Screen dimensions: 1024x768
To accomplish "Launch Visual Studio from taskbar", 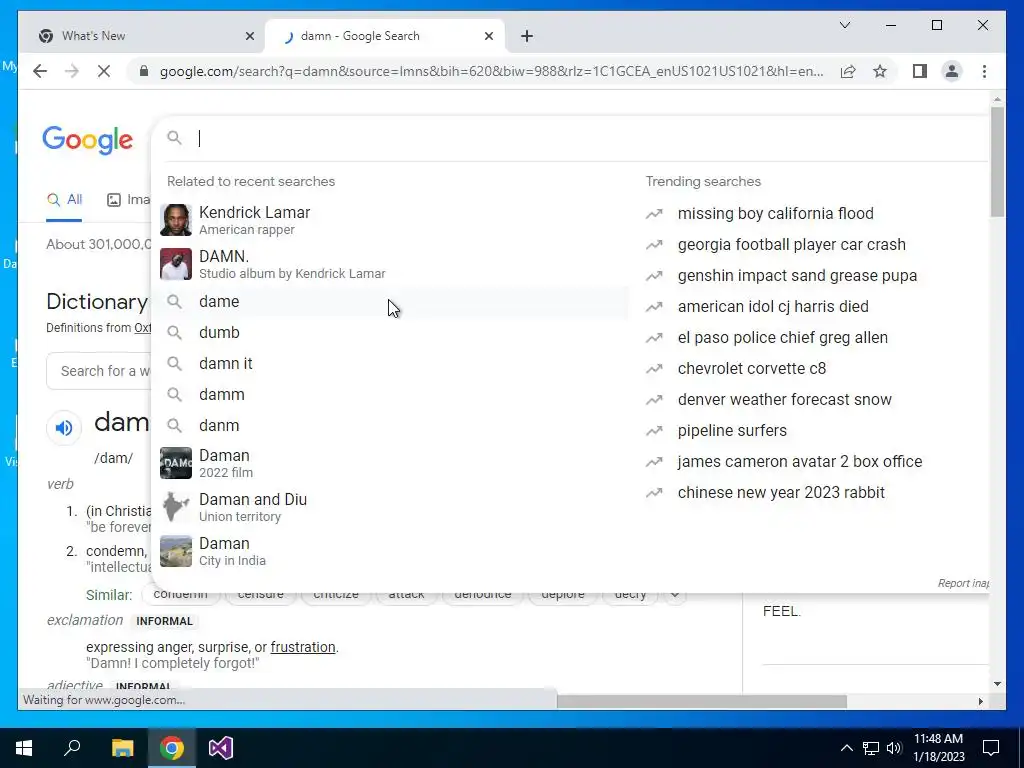I will (221, 748).
